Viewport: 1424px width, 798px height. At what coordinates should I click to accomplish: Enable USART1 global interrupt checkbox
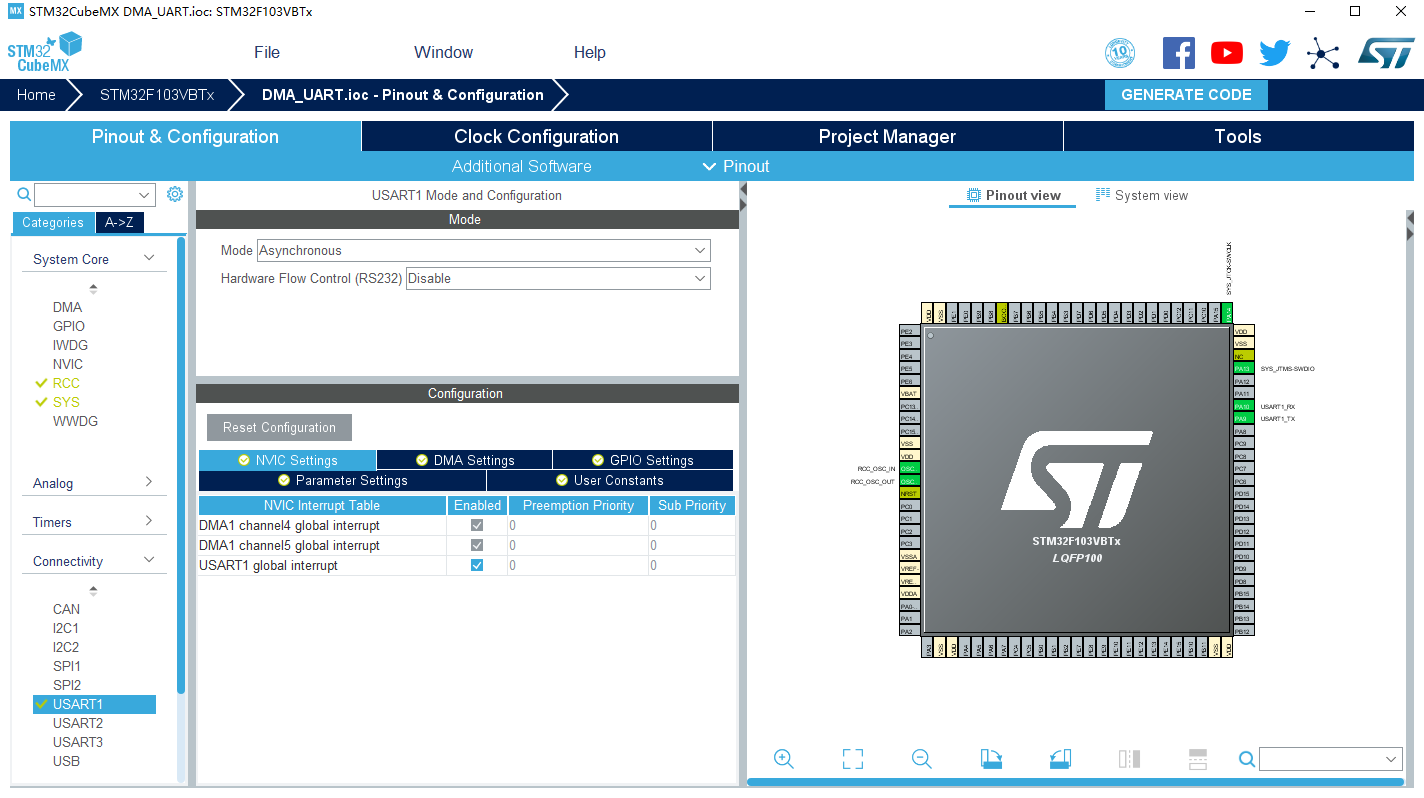477,565
